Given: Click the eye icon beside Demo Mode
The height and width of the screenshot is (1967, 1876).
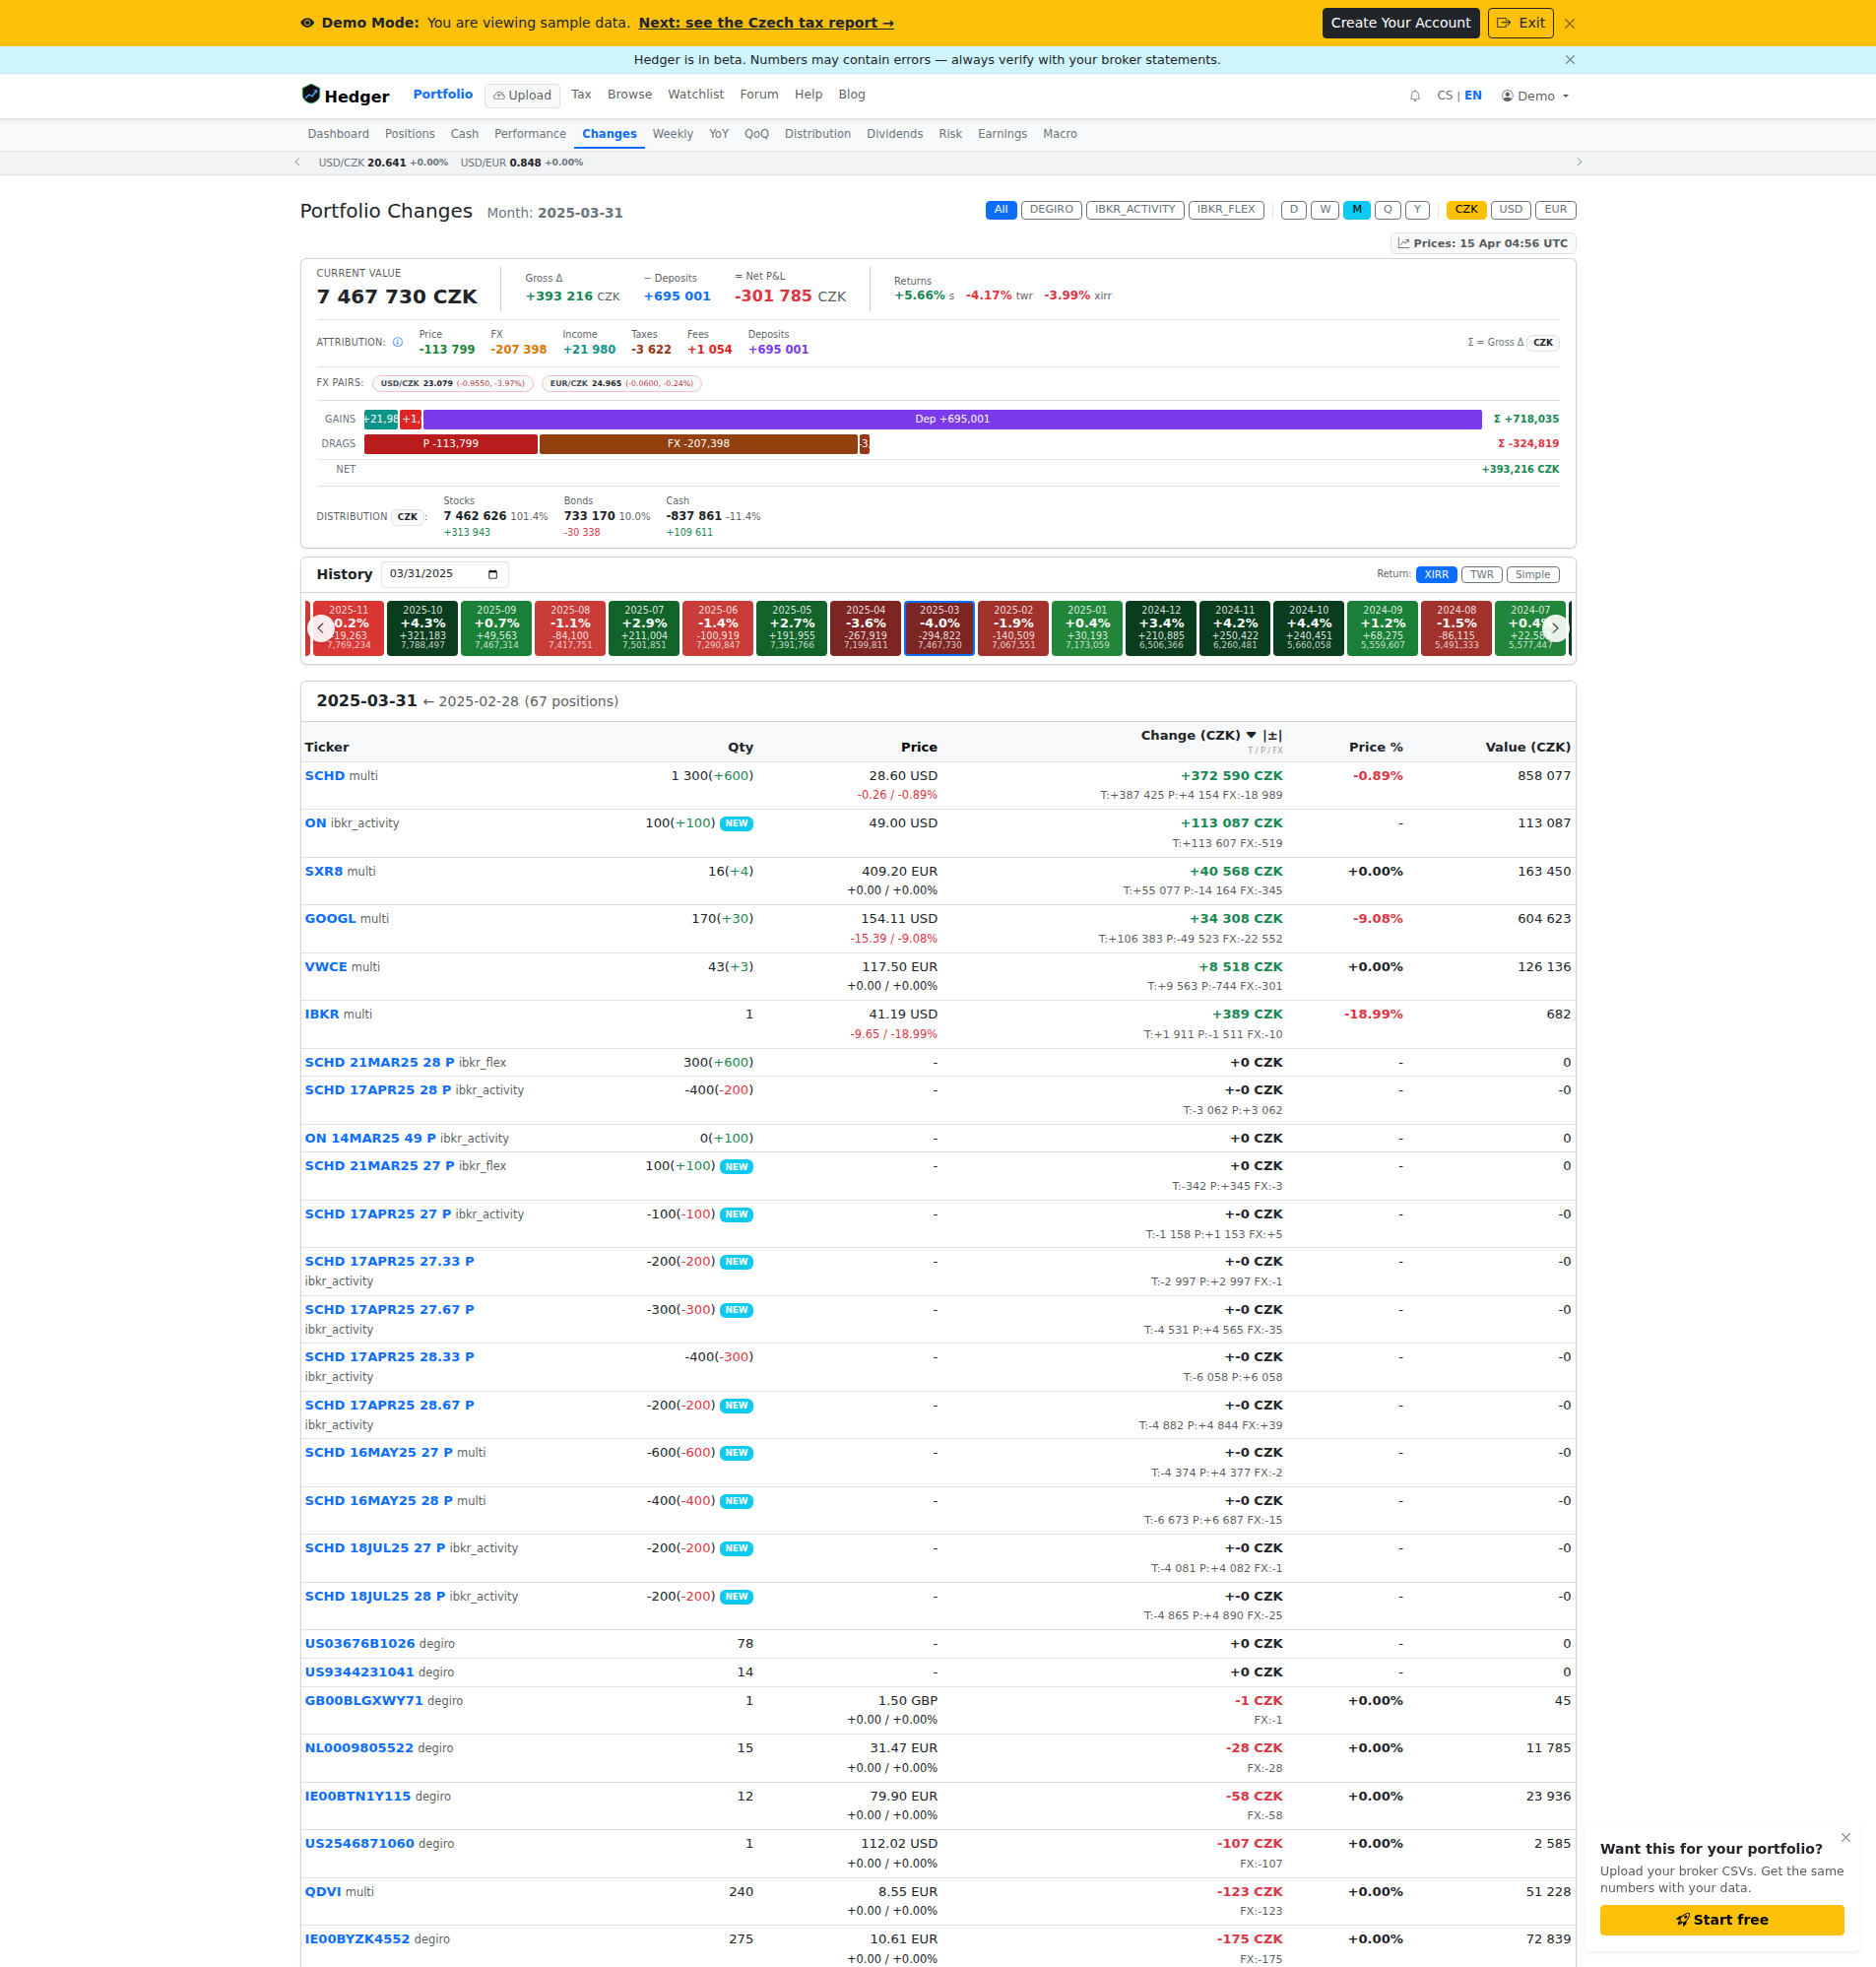Looking at the screenshot, I should [x=307, y=23].
